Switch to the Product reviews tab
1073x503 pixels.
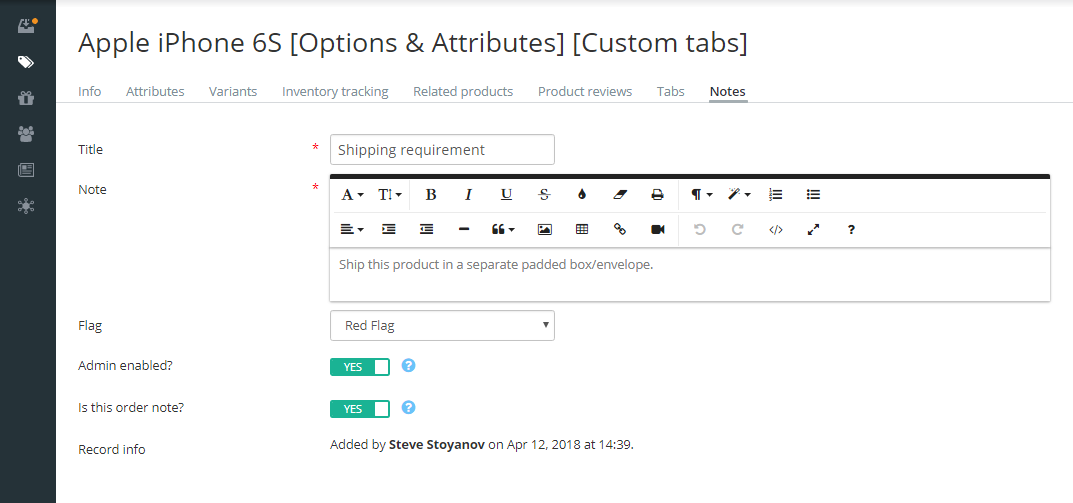(x=585, y=92)
